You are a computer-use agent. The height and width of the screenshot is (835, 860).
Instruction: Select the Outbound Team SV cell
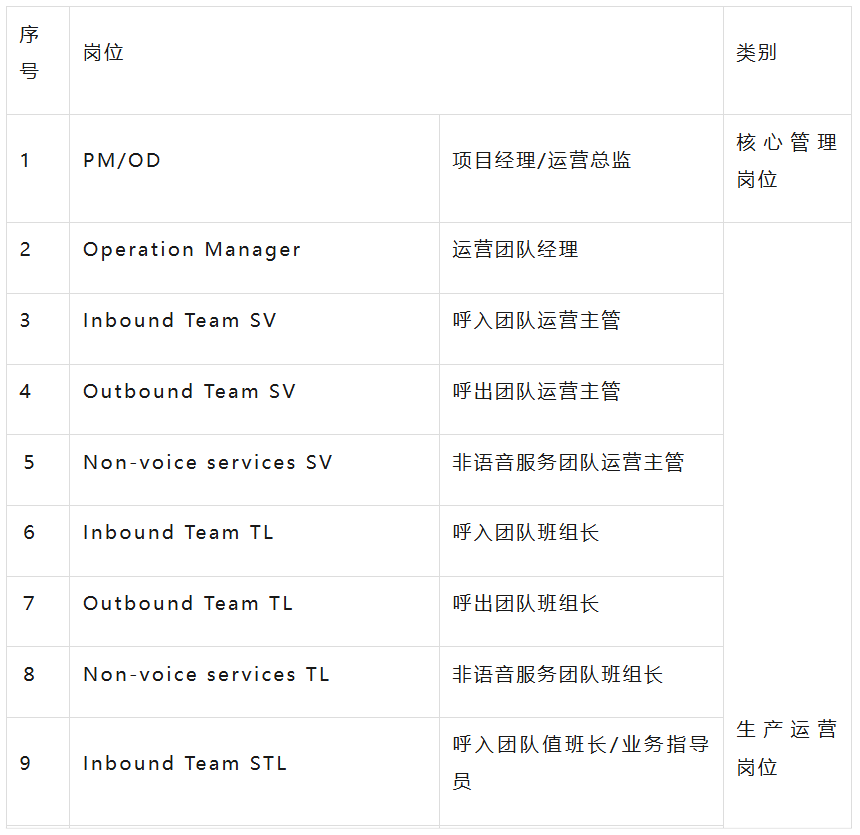(x=254, y=399)
